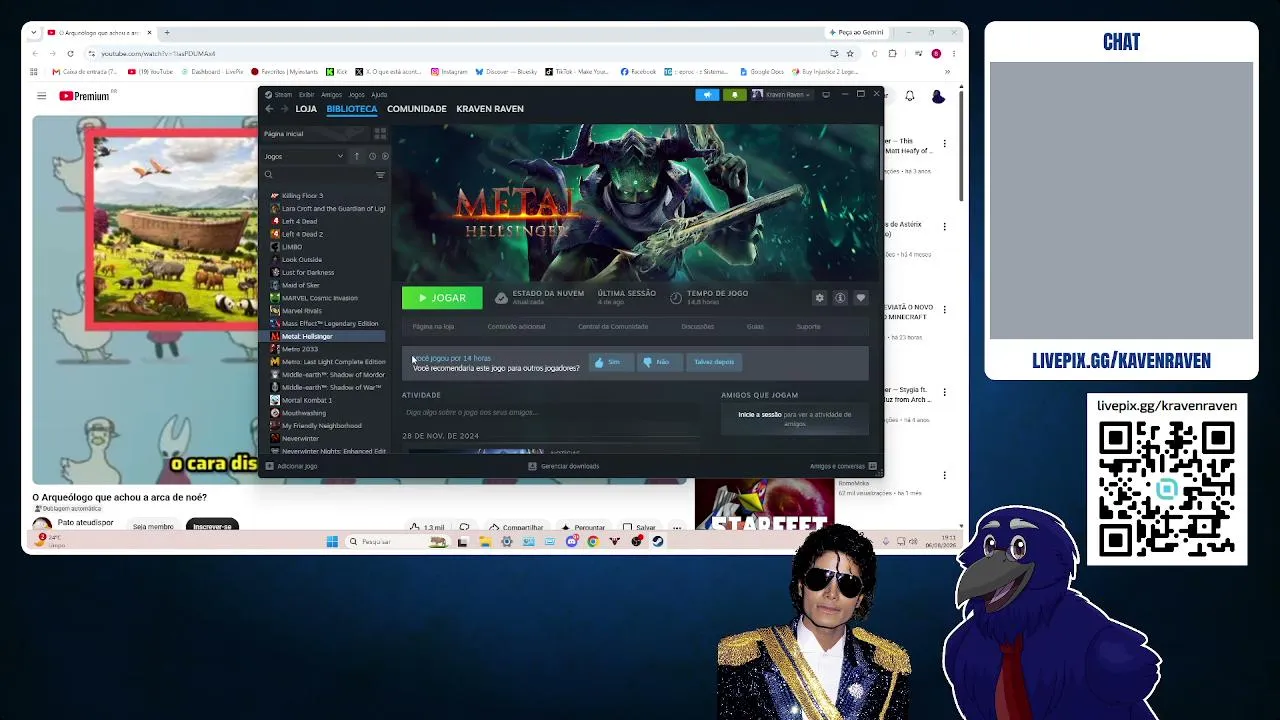Screen dimensions: 1280x720
Task: Click the ready-to-play filter icon in library
Action: click(385, 156)
